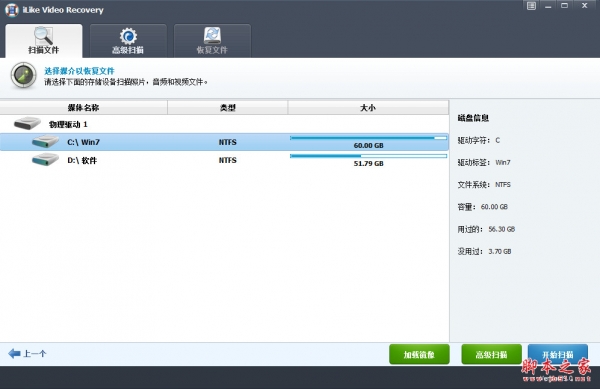This screenshot has width=600, height=389.
Task: Click the 没用过: 3.70 GB entry
Action: (484, 251)
